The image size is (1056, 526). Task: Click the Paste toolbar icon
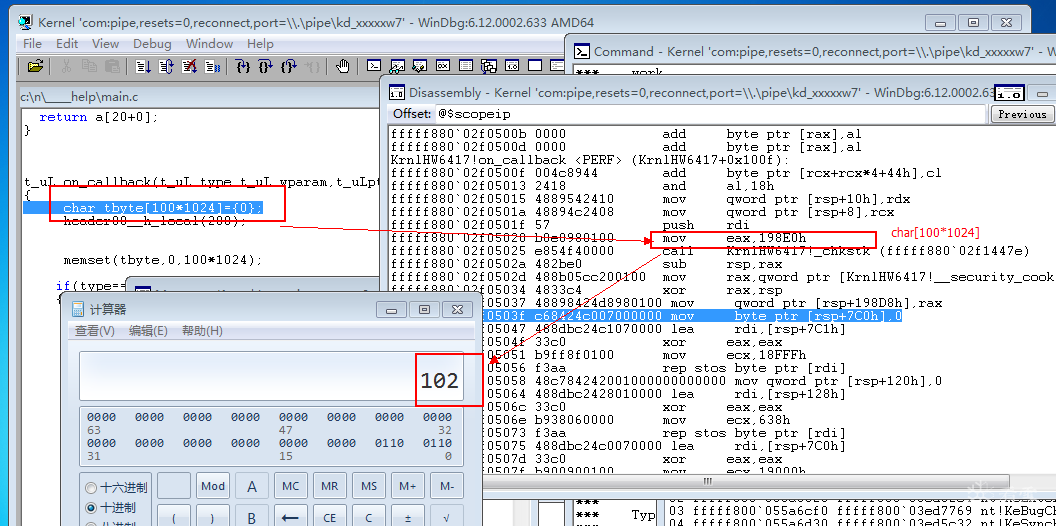tap(112, 66)
